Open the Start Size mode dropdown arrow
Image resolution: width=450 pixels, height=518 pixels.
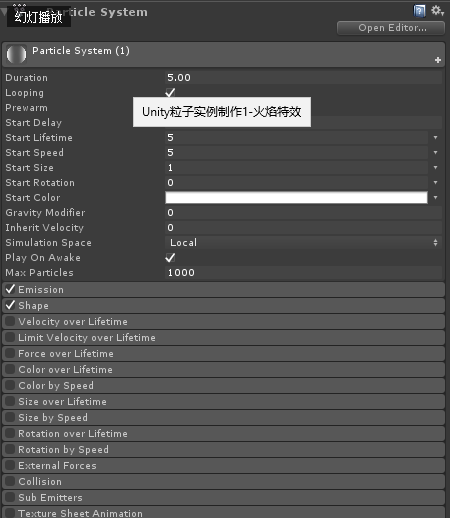pyautogui.click(x=435, y=168)
